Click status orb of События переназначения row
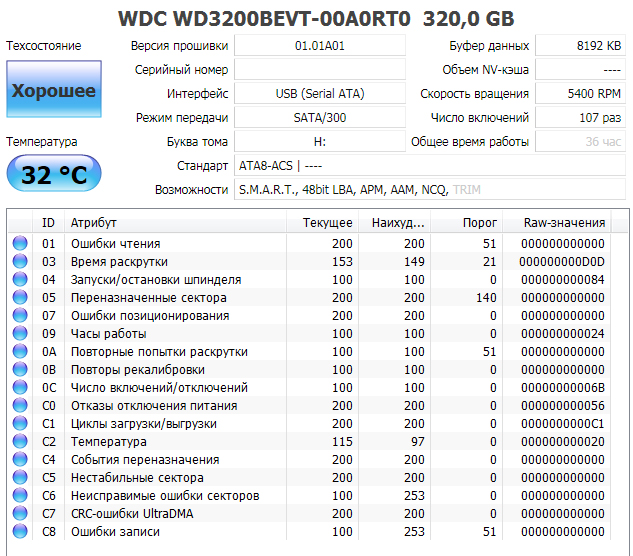 pyautogui.click(x=20, y=459)
